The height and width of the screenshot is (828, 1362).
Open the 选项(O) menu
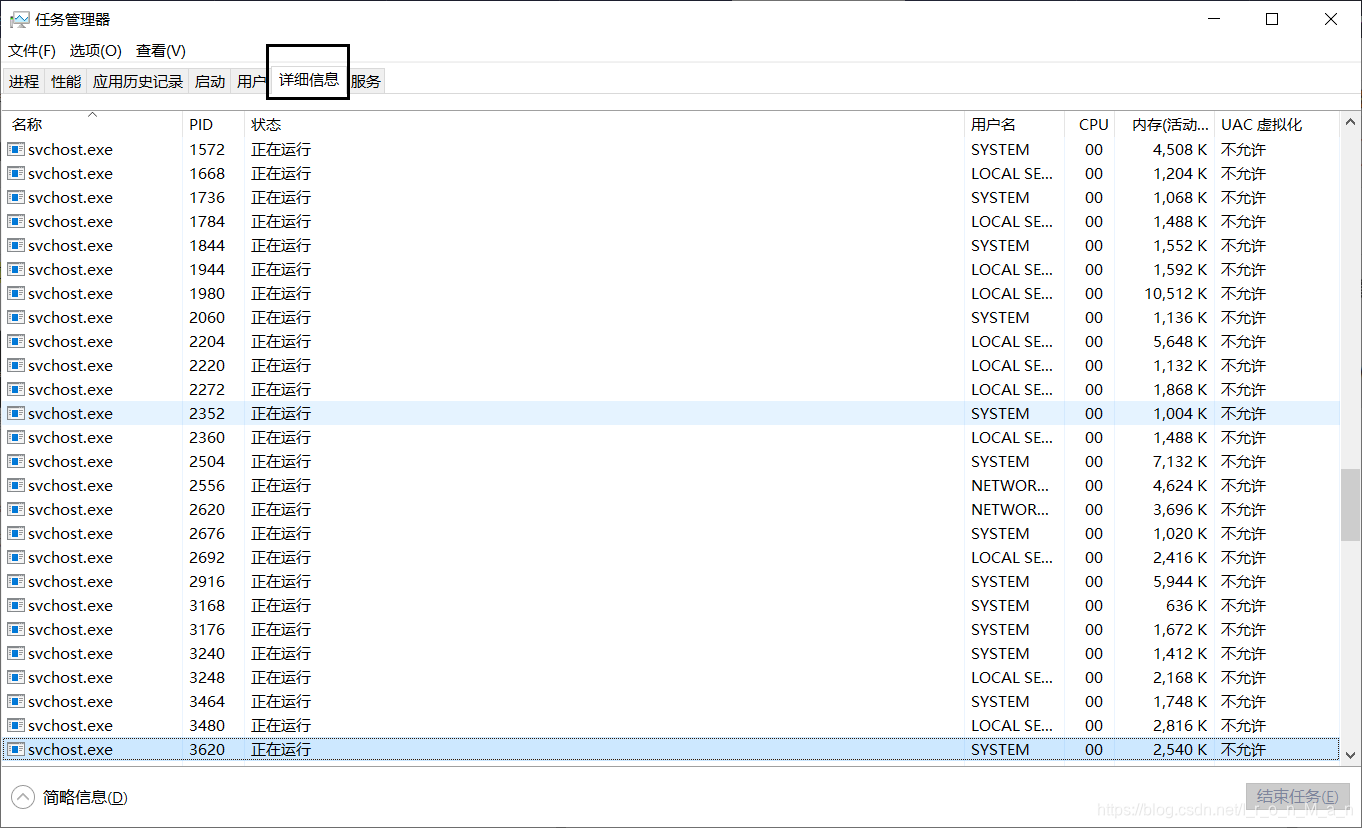(96, 50)
